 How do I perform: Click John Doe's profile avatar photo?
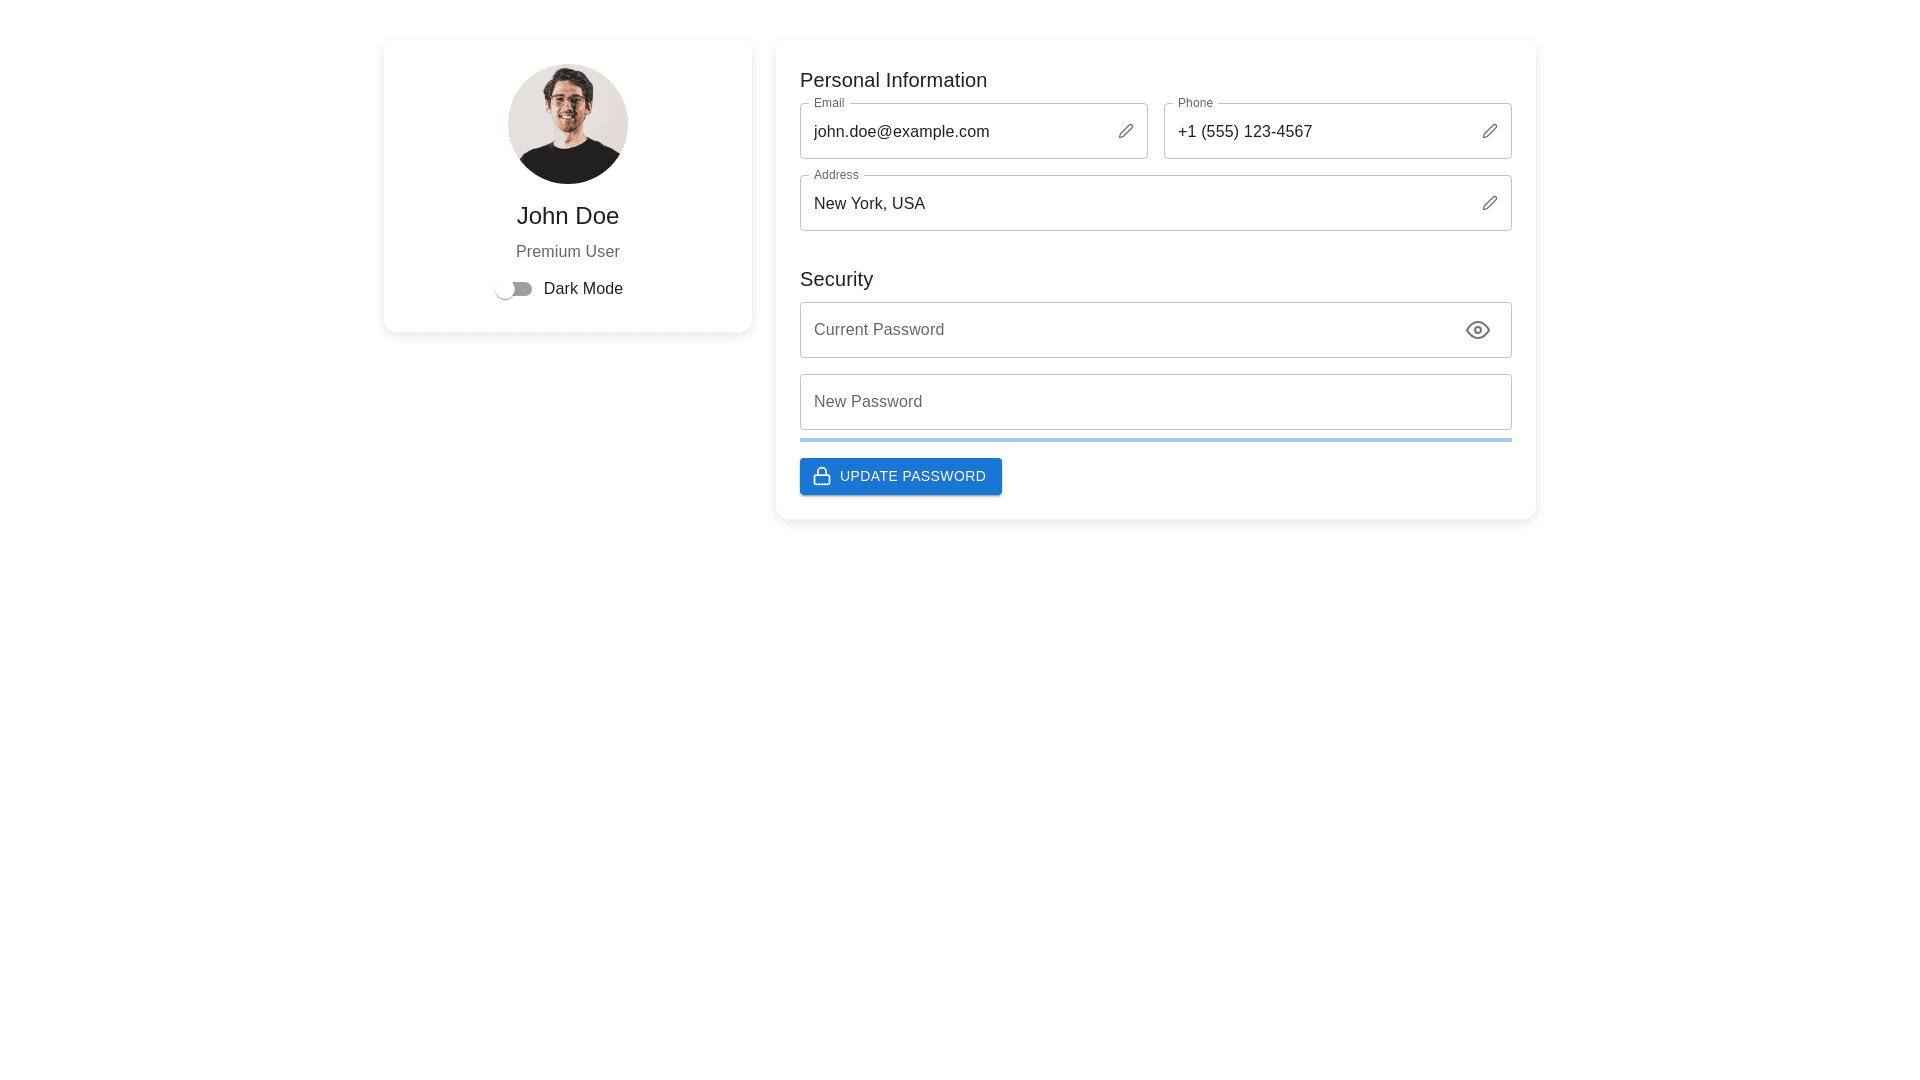[x=567, y=124]
